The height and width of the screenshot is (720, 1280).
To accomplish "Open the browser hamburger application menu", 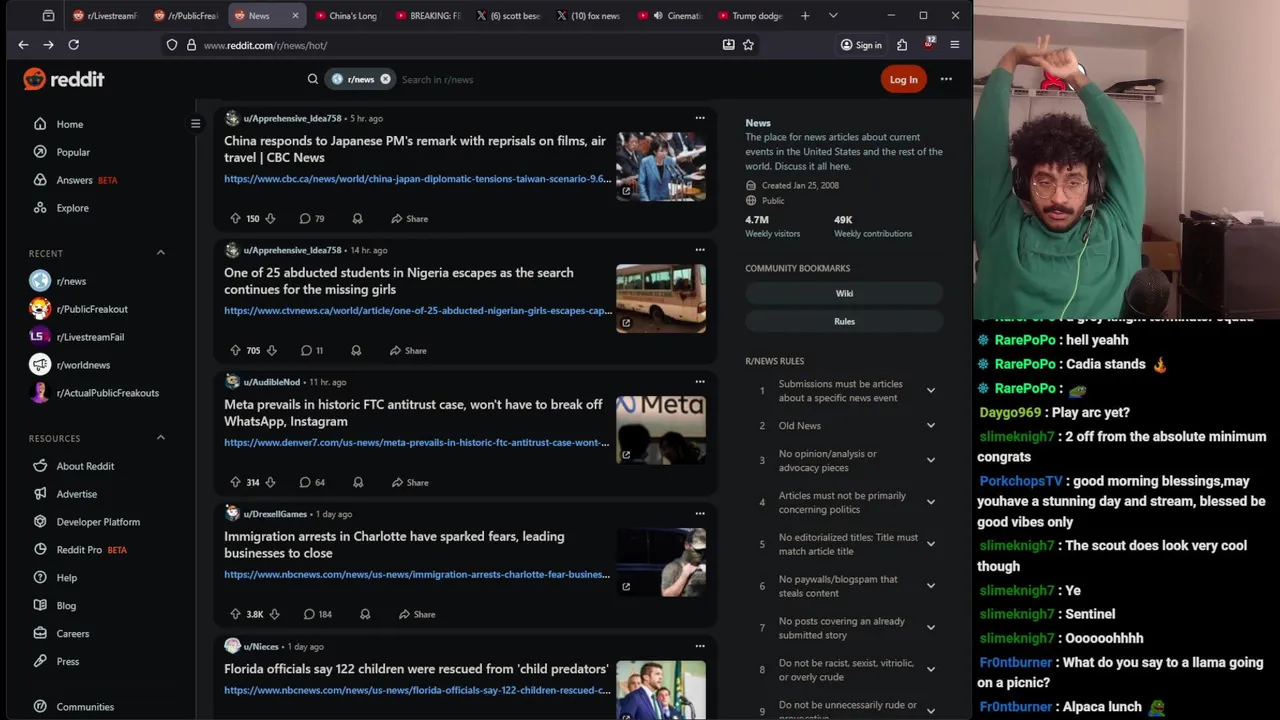I will [954, 45].
